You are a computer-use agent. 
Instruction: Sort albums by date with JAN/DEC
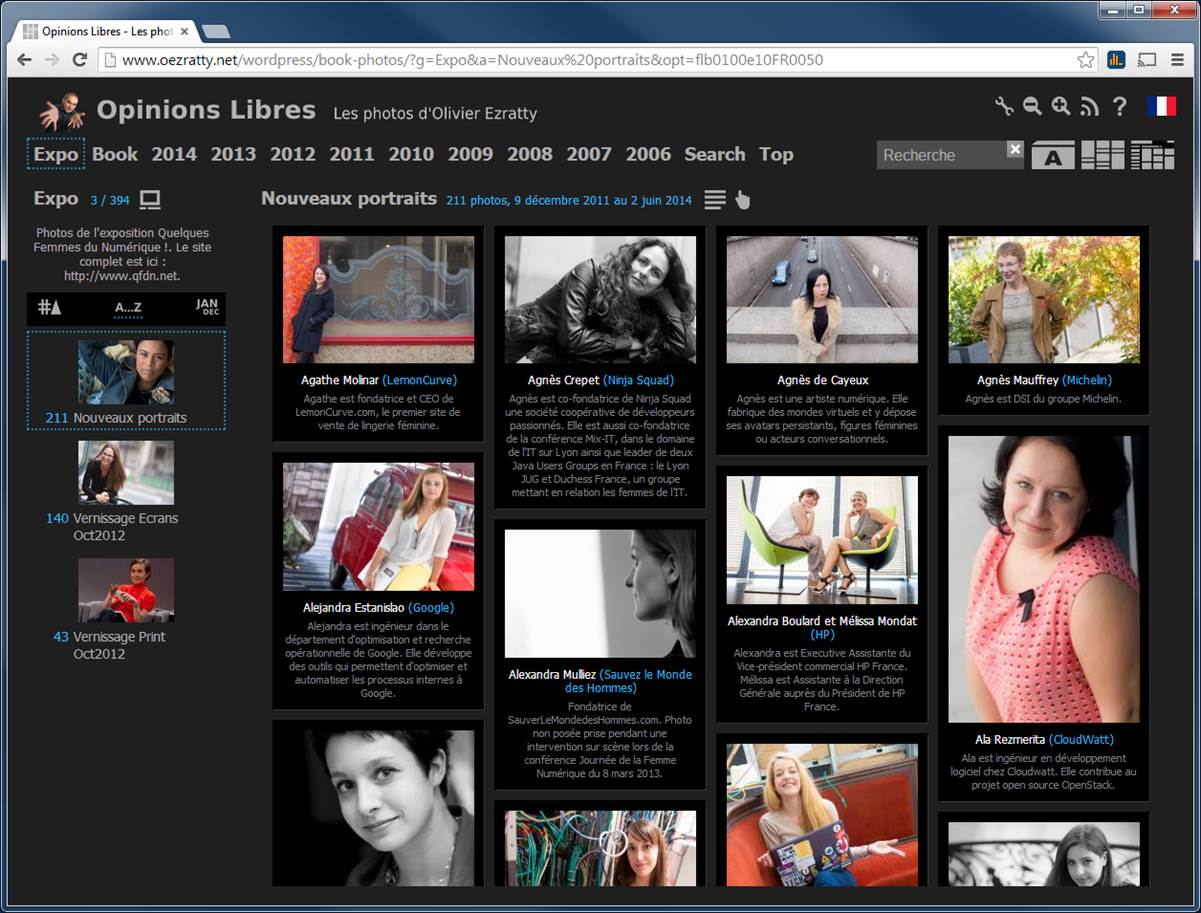pyautogui.click(x=207, y=307)
